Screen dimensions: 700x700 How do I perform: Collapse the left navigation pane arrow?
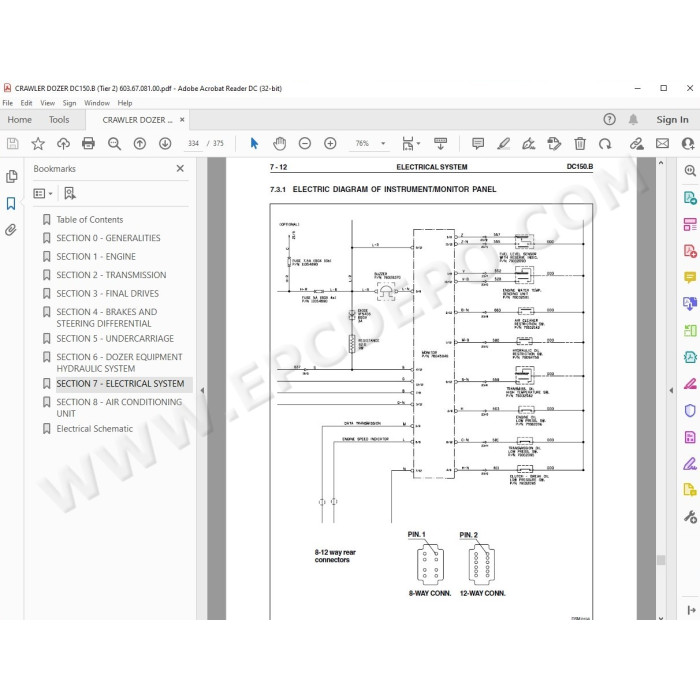point(202,390)
